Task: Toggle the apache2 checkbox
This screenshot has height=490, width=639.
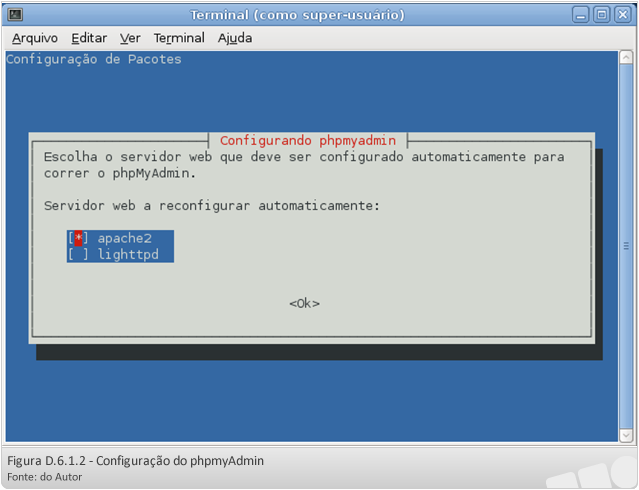Action: pos(78,238)
